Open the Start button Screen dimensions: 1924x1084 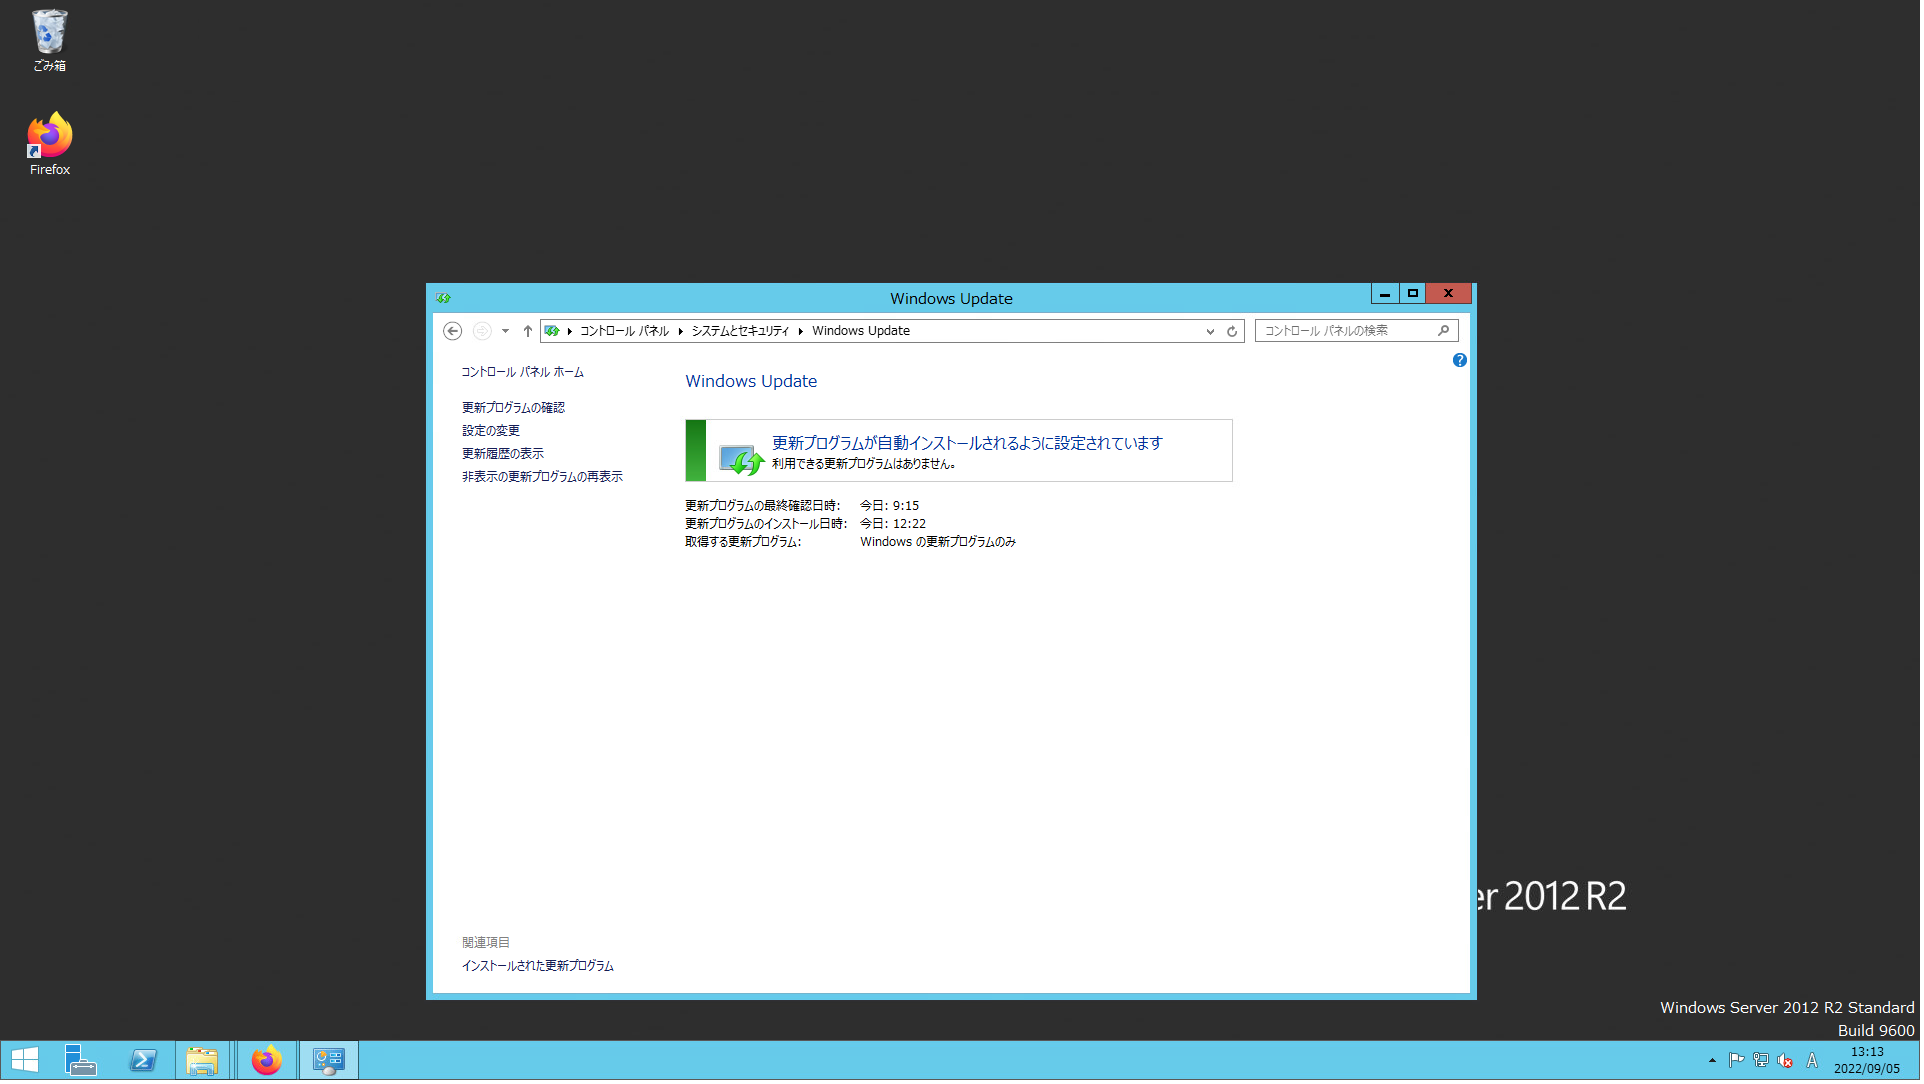click(x=25, y=1062)
